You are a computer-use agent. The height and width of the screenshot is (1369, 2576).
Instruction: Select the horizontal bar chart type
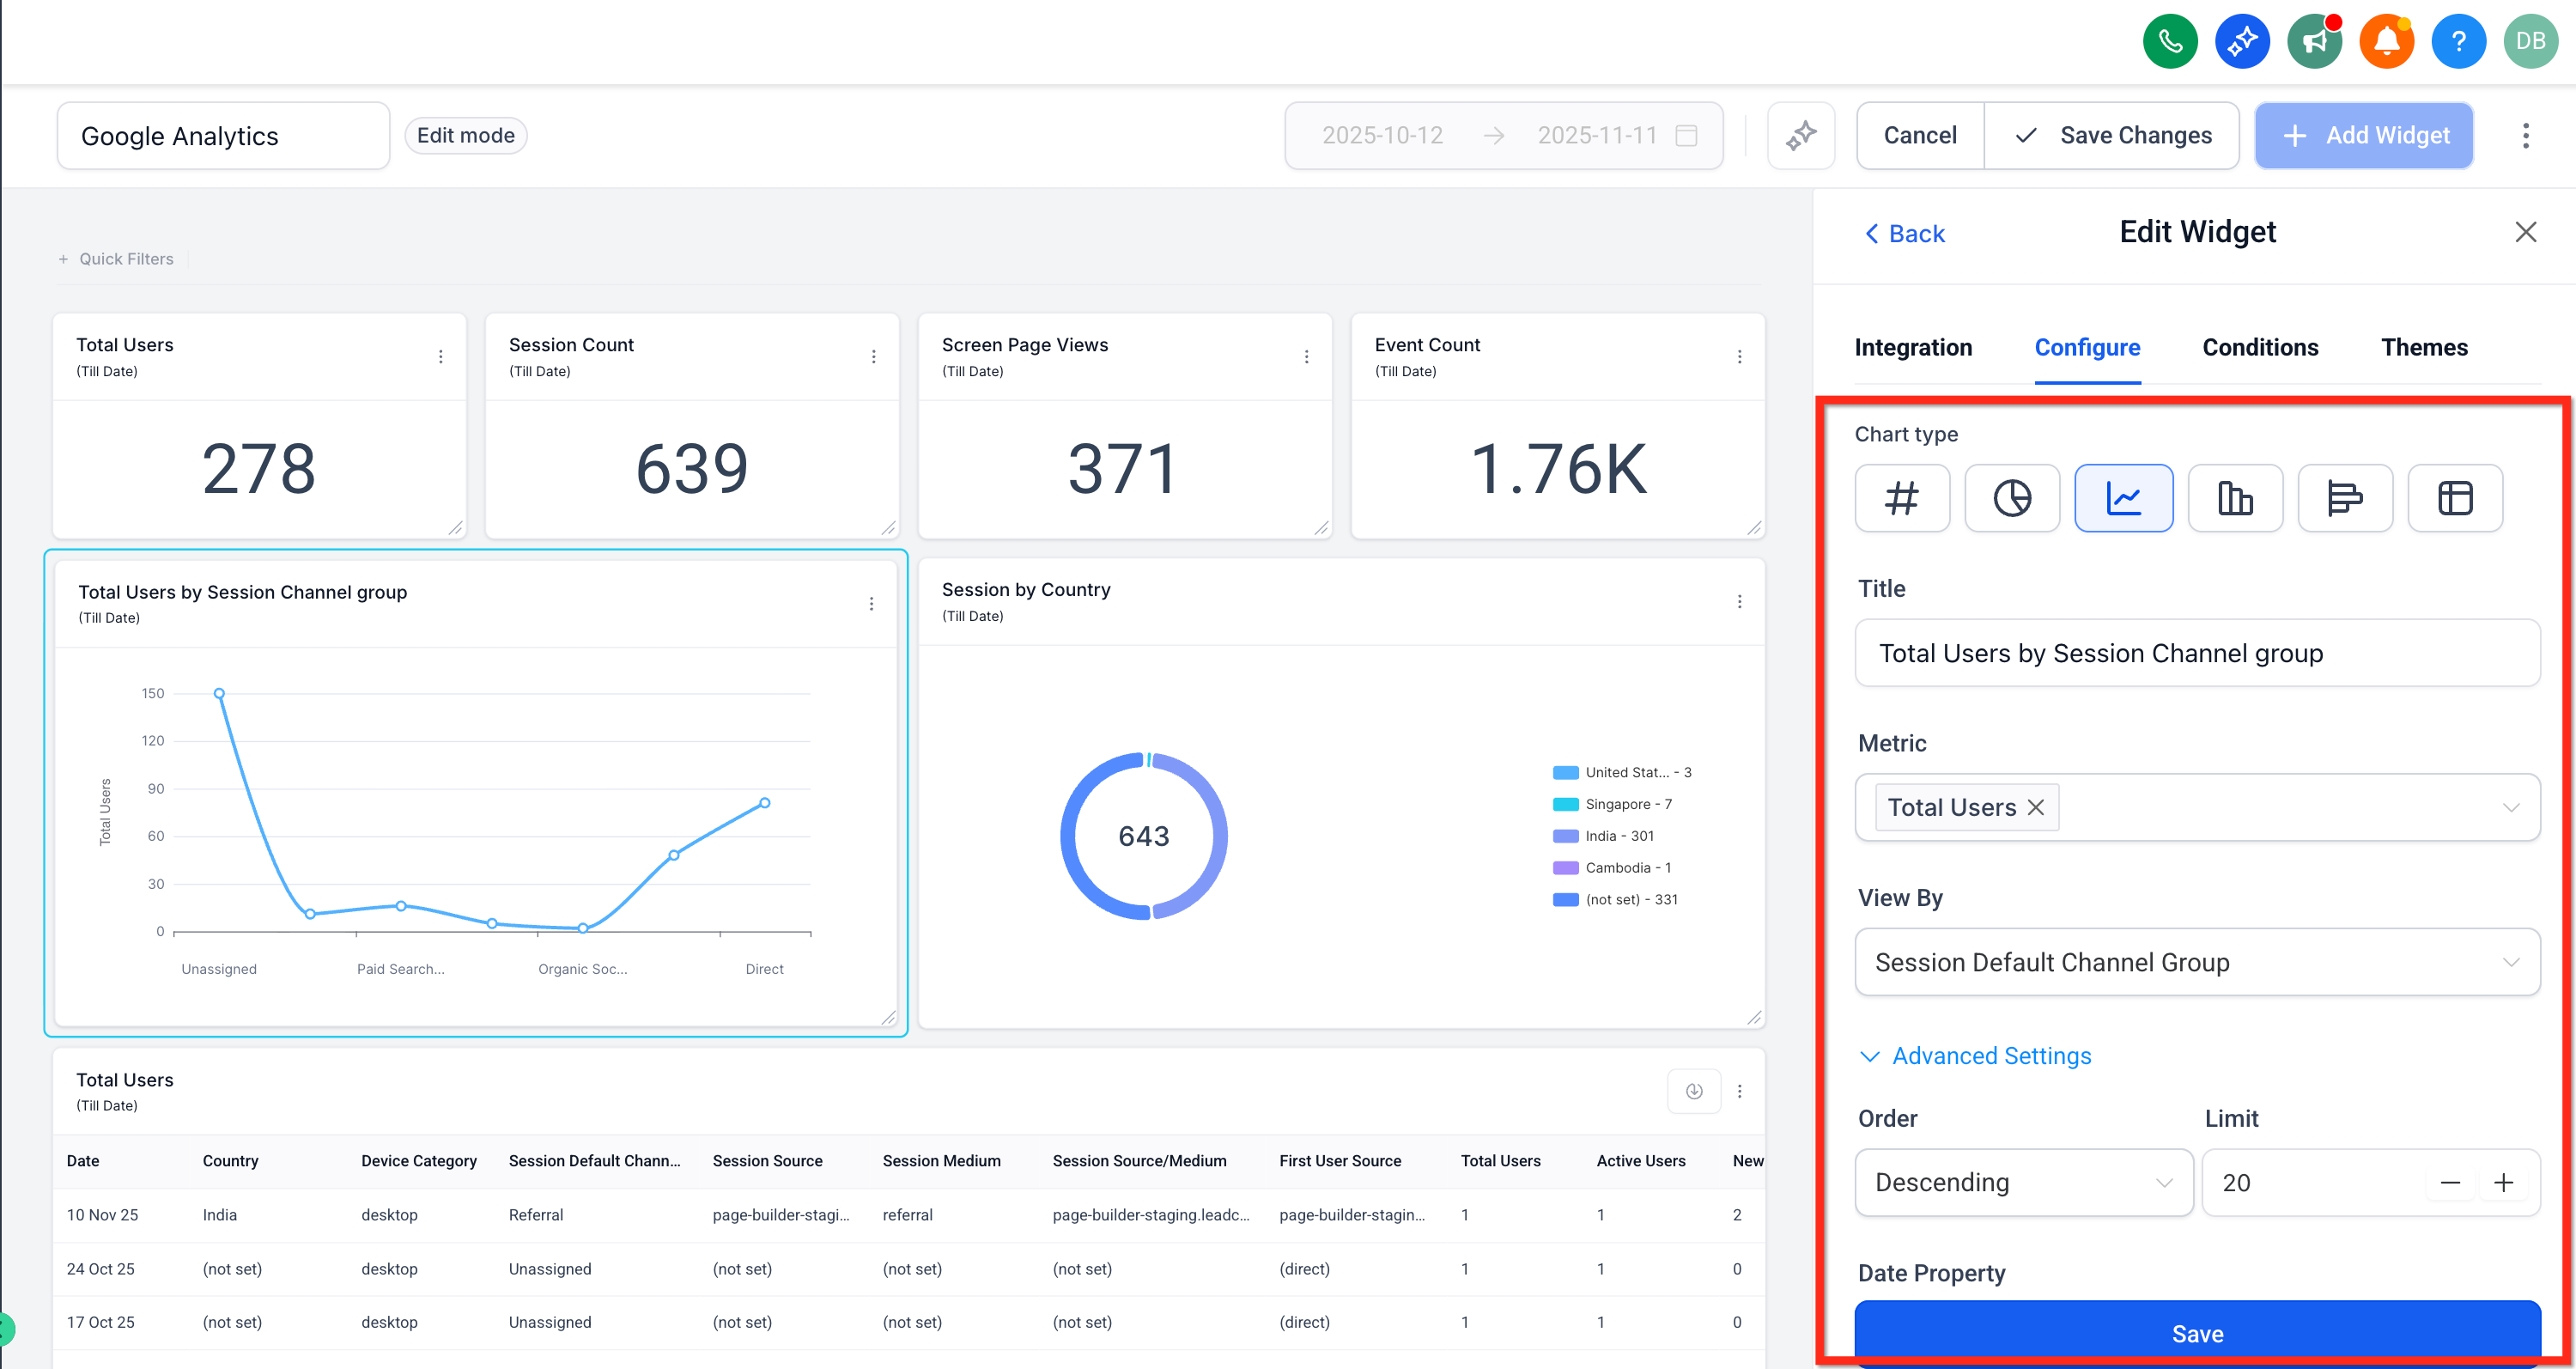[x=2344, y=498]
